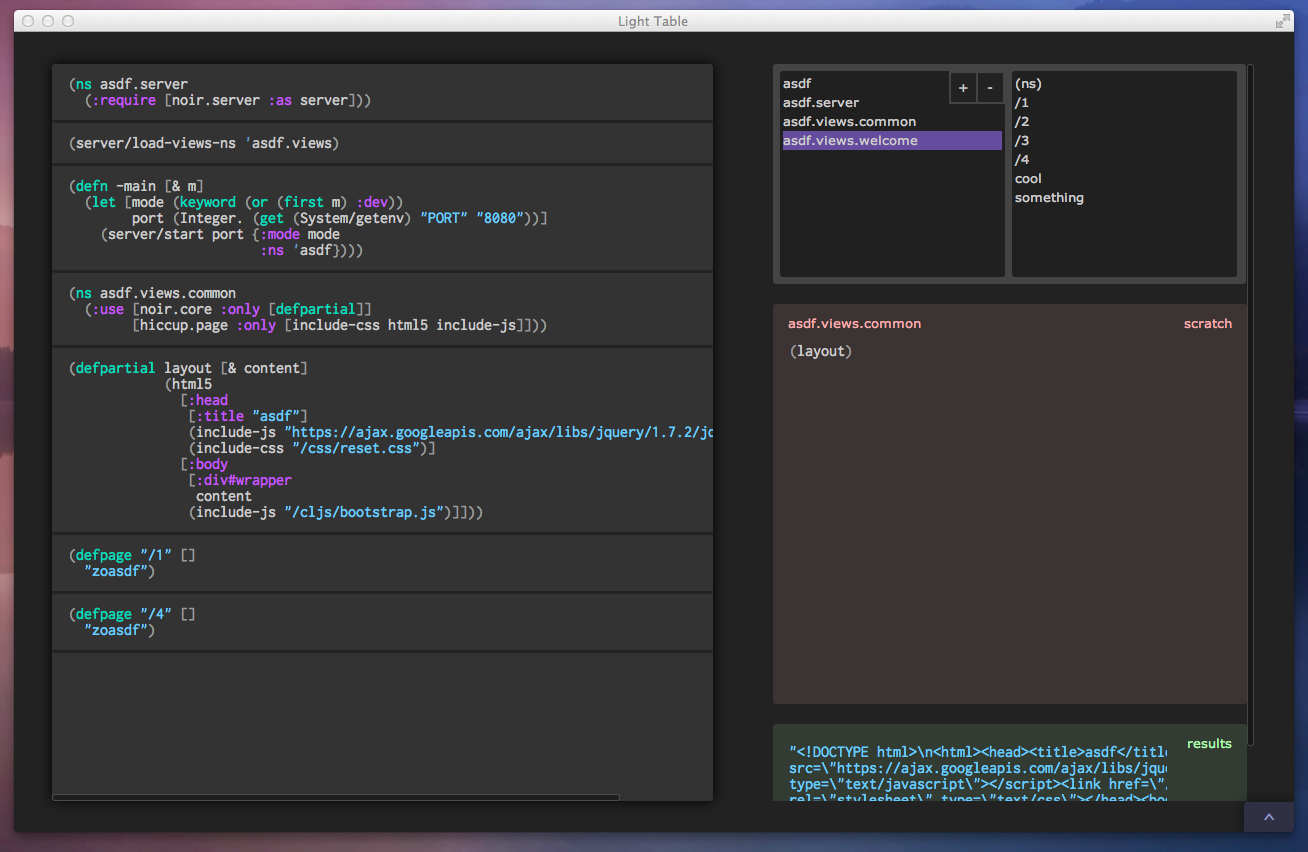Click the defn -main line in the editor
The height and width of the screenshot is (852, 1308).
pos(136,186)
